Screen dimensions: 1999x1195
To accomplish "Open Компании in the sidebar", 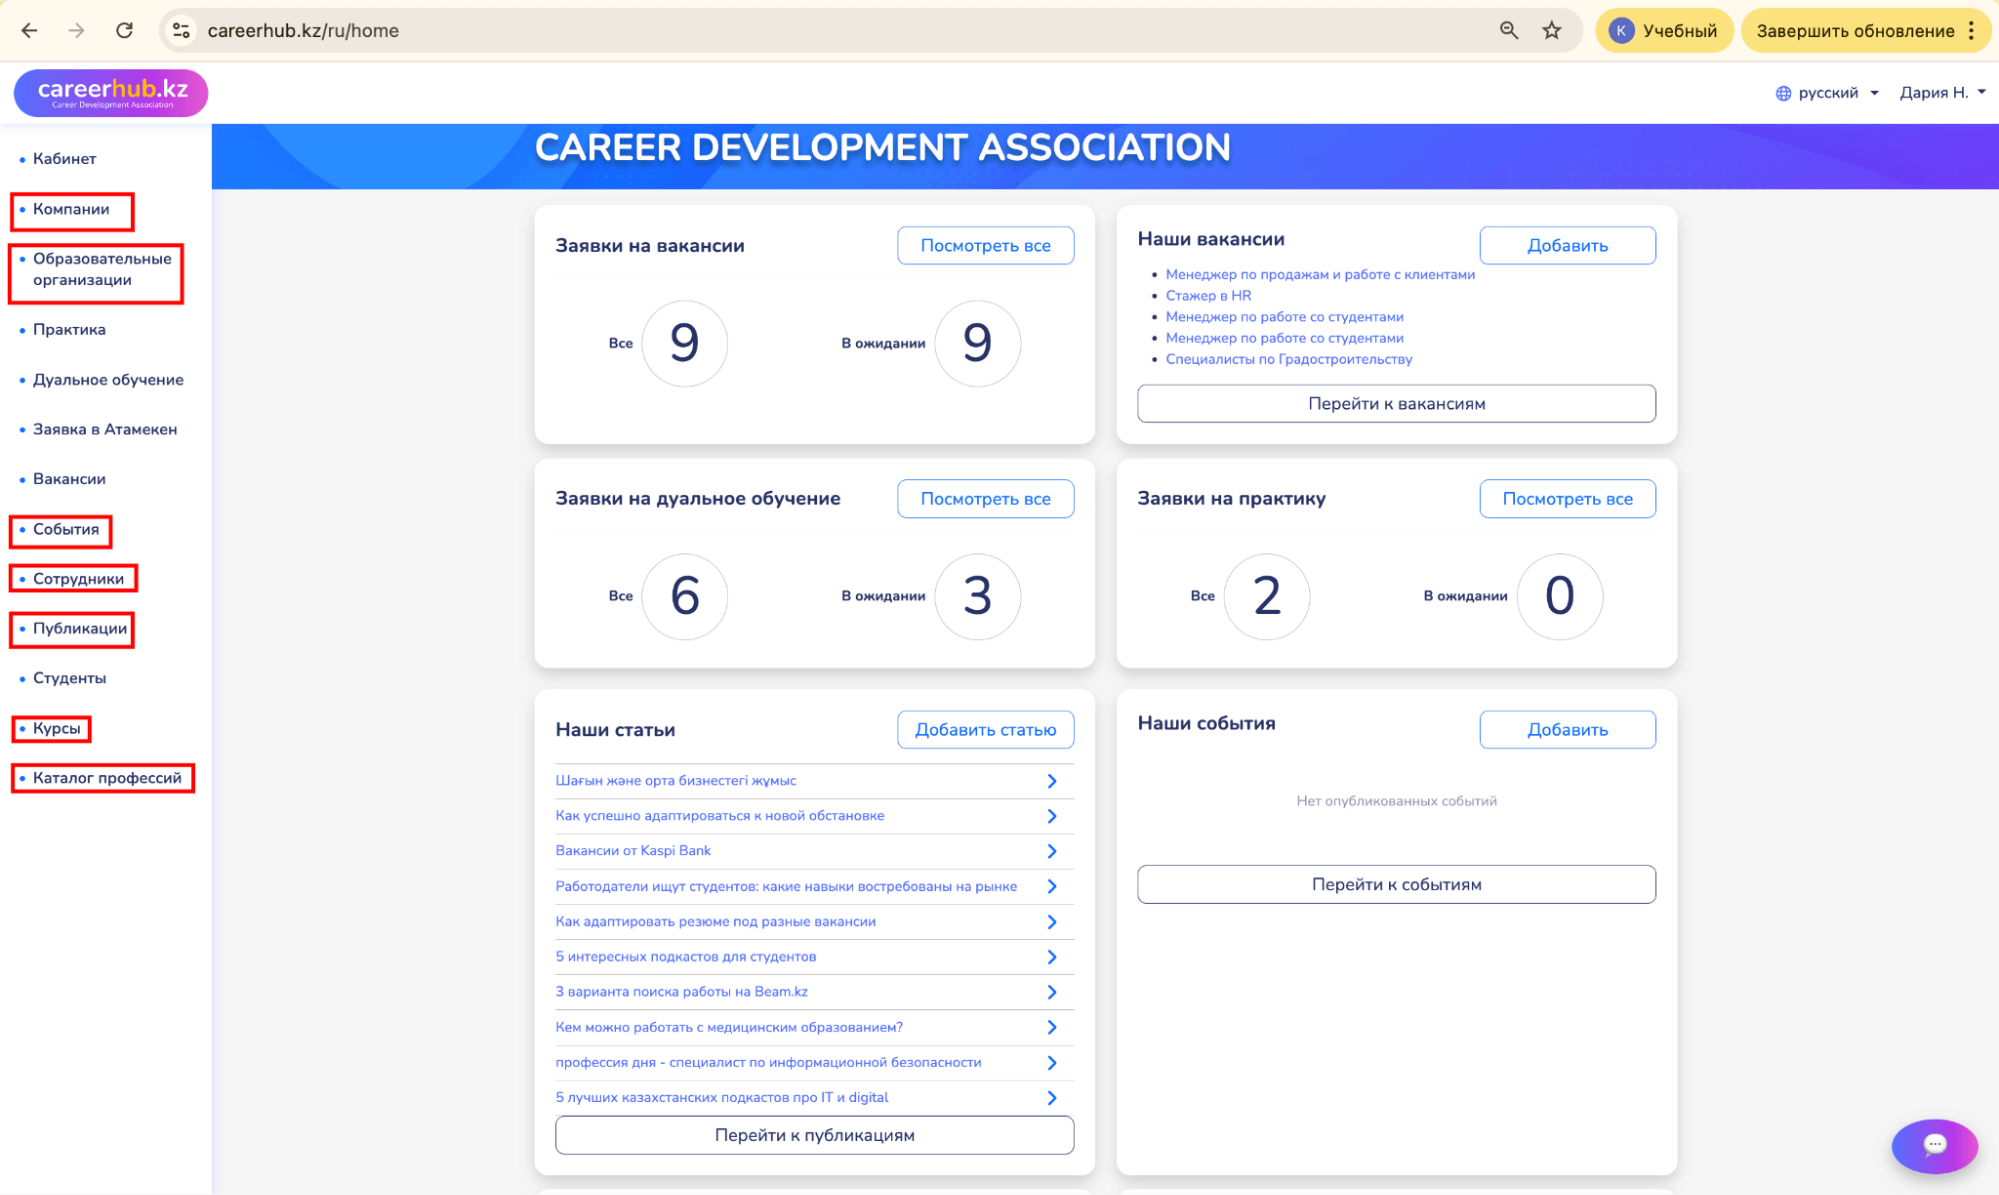I will pyautogui.click(x=71, y=209).
